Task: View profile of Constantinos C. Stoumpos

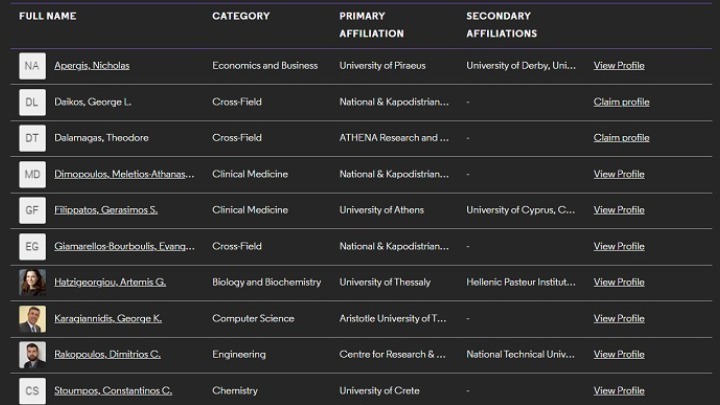Action: [x=619, y=390]
